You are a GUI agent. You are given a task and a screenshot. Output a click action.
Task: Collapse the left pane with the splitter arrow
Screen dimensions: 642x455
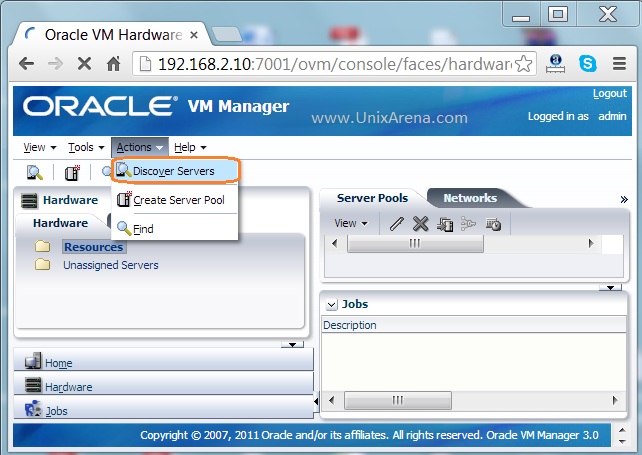[x=316, y=401]
